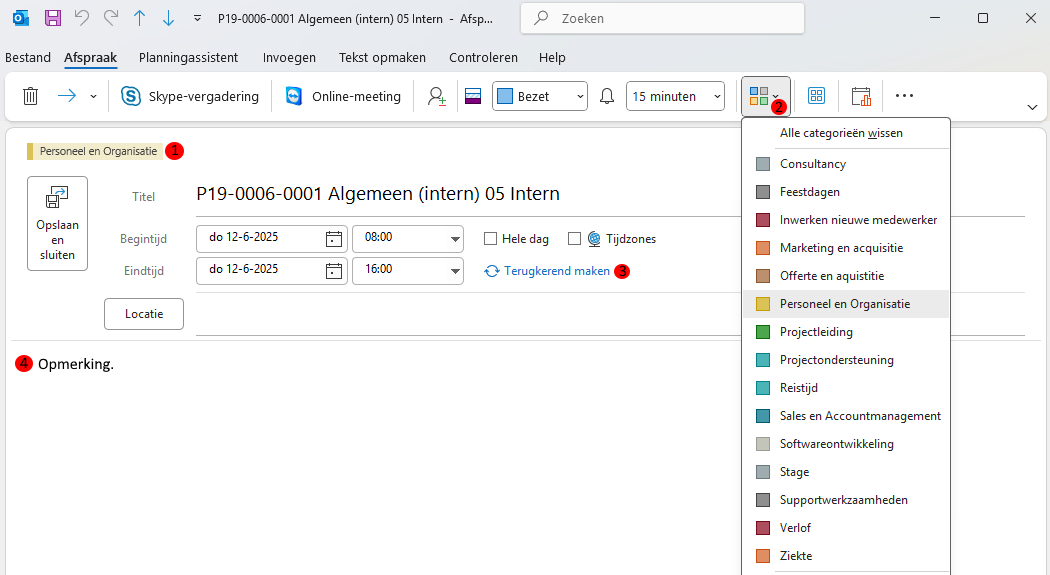Start a Skype-vergadering
The height and width of the screenshot is (575, 1050).
tap(190, 96)
